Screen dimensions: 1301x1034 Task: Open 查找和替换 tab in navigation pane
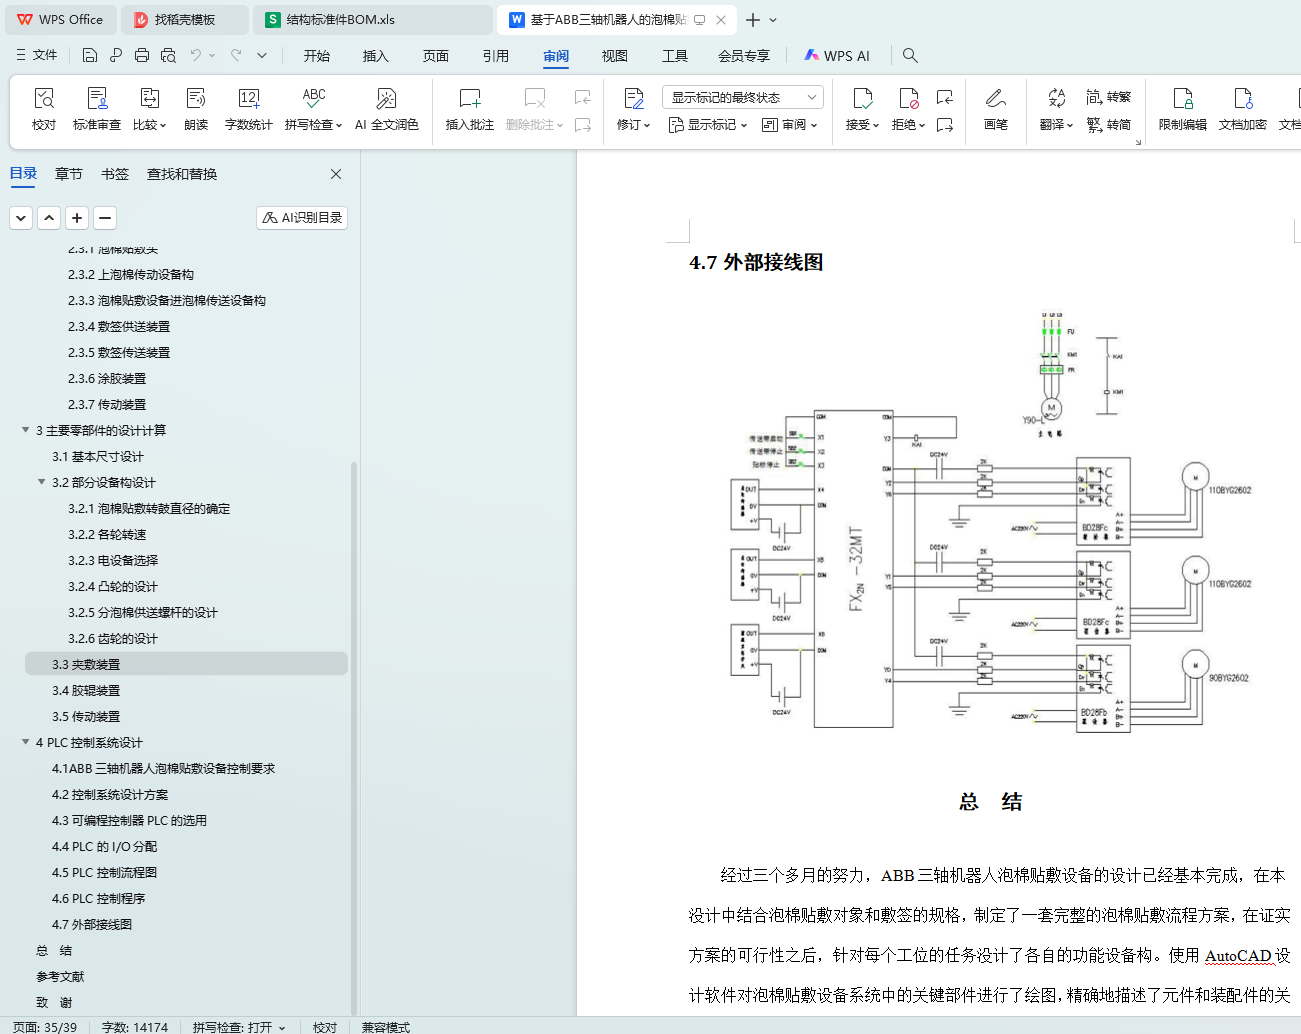pyautogui.click(x=182, y=174)
